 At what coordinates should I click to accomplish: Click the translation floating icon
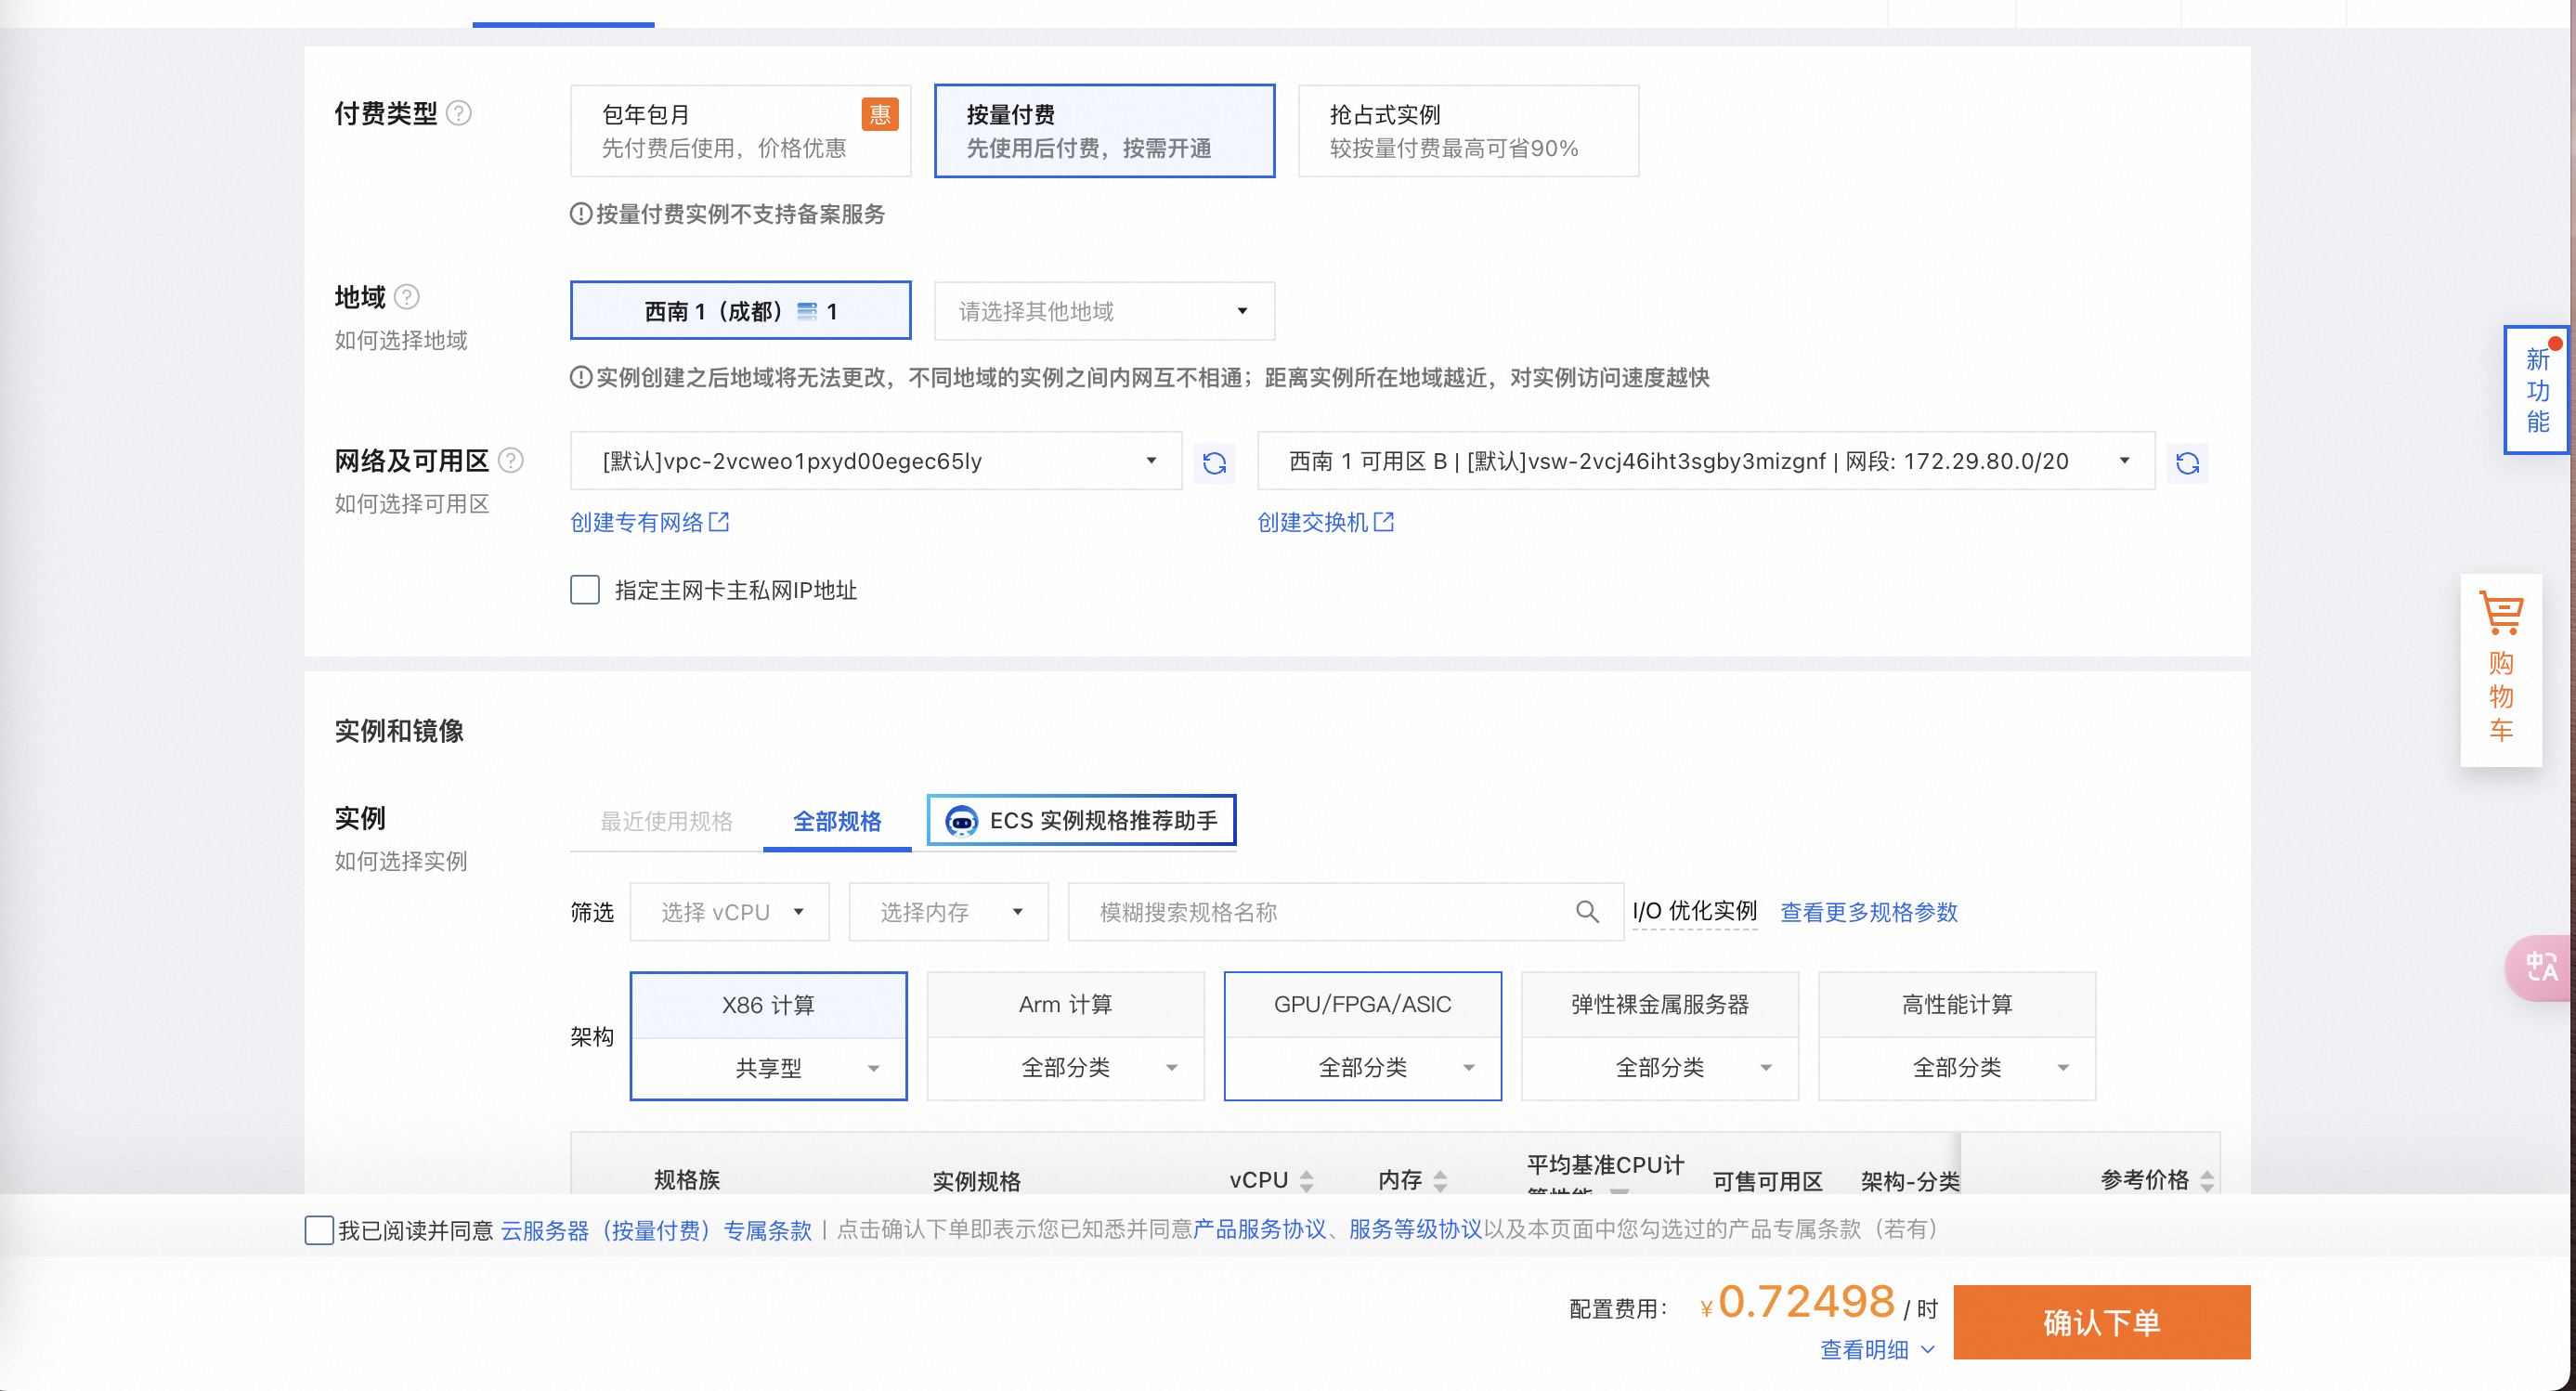pyautogui.click(x=2541, y=966)
